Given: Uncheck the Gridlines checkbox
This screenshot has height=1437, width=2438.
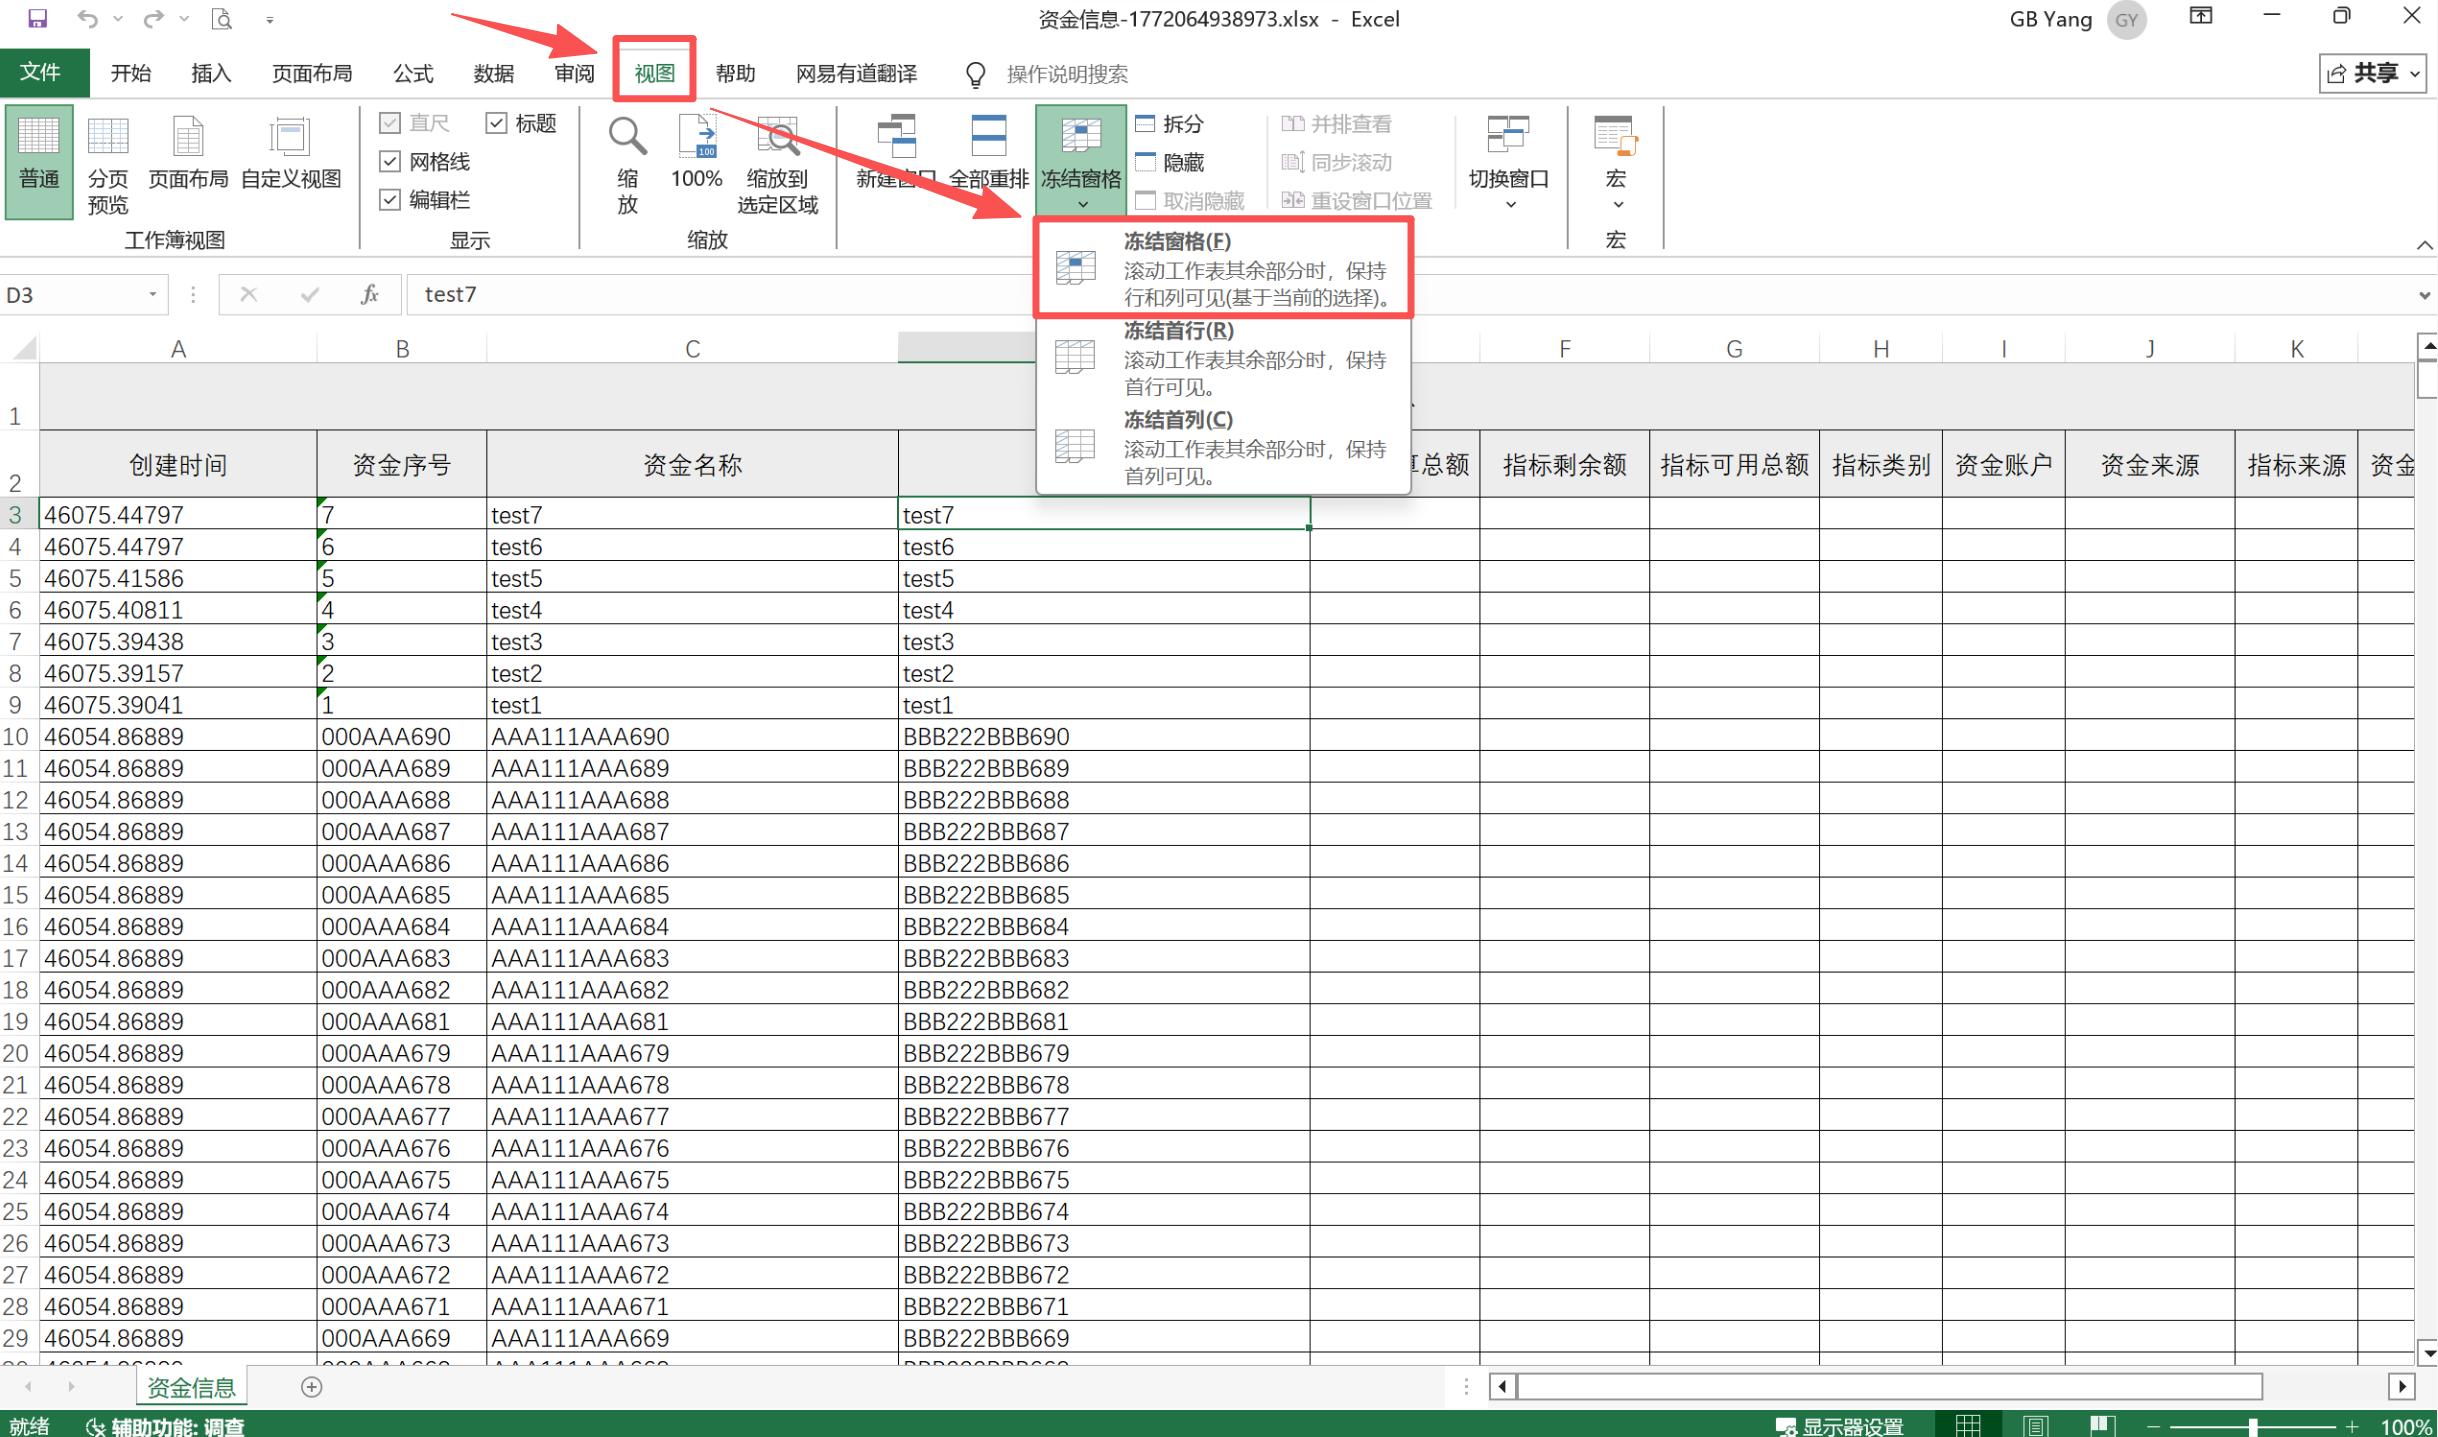Looking at the screenshot, I should click(391, 161).
